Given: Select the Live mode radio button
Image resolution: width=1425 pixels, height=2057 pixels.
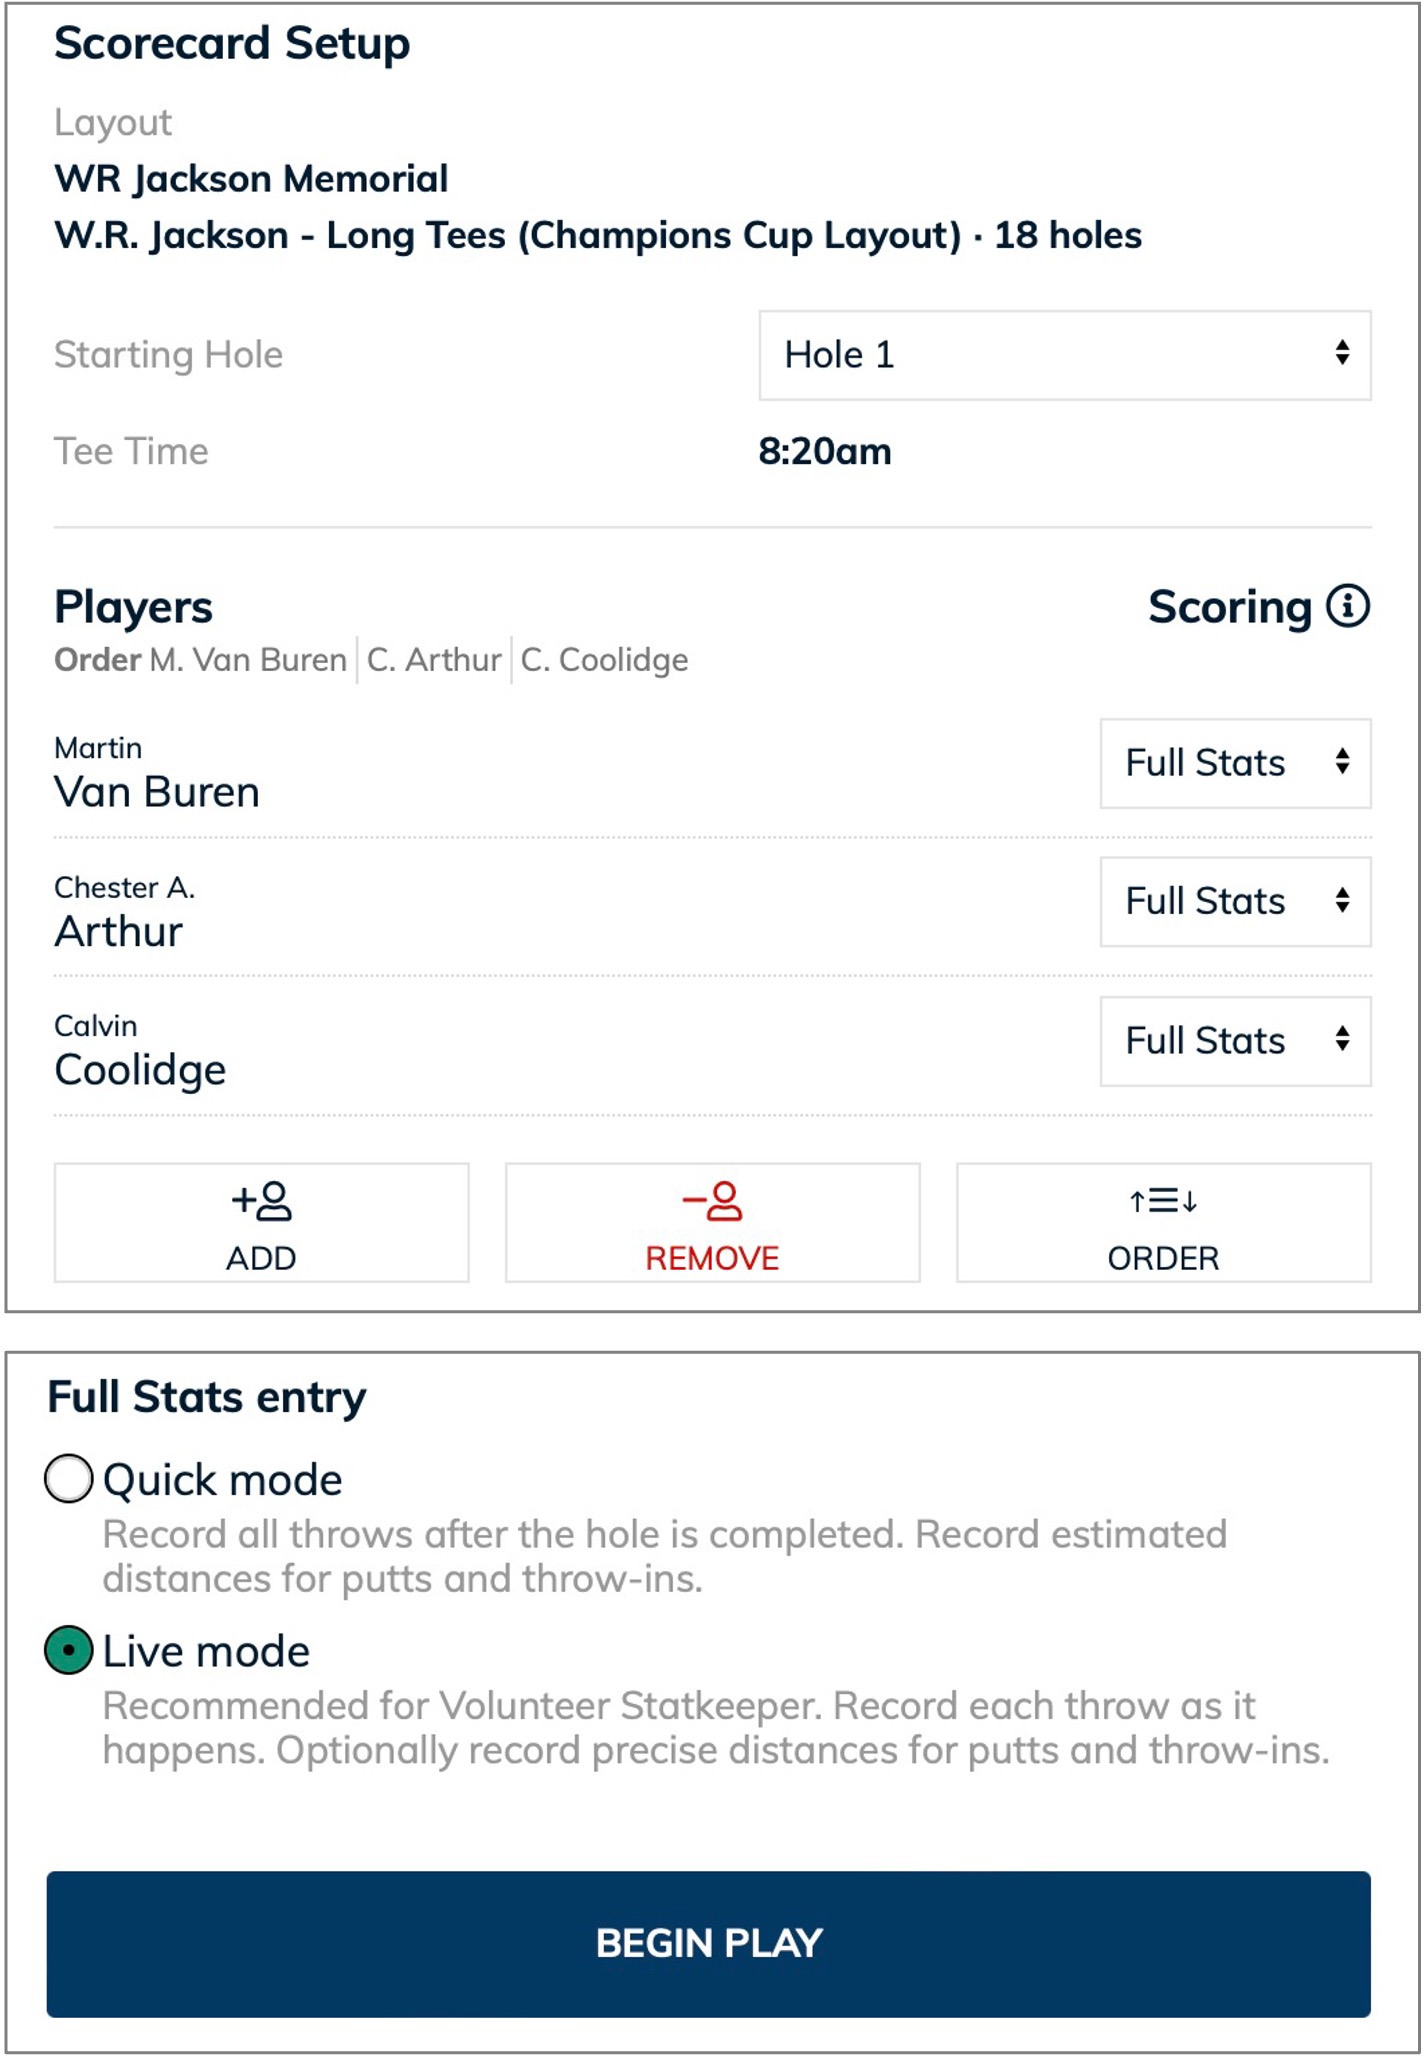Looking at the screenshot, I should click(69, 1650).
